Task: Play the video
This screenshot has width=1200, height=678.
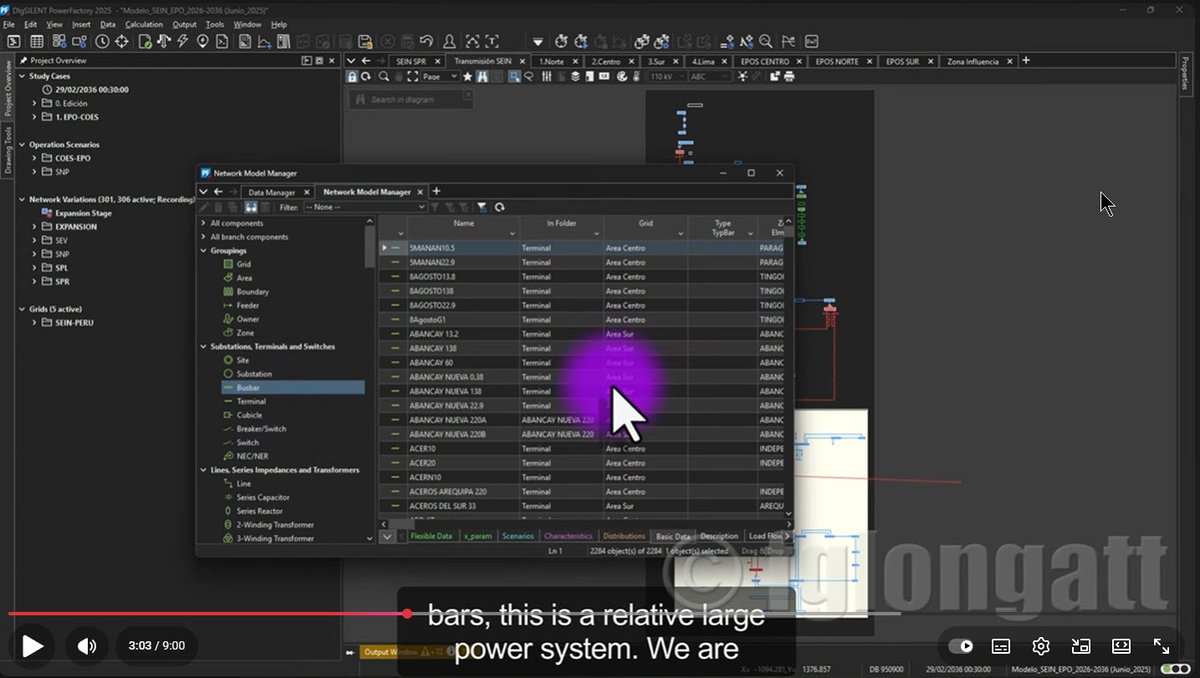Action: (32, 646)
